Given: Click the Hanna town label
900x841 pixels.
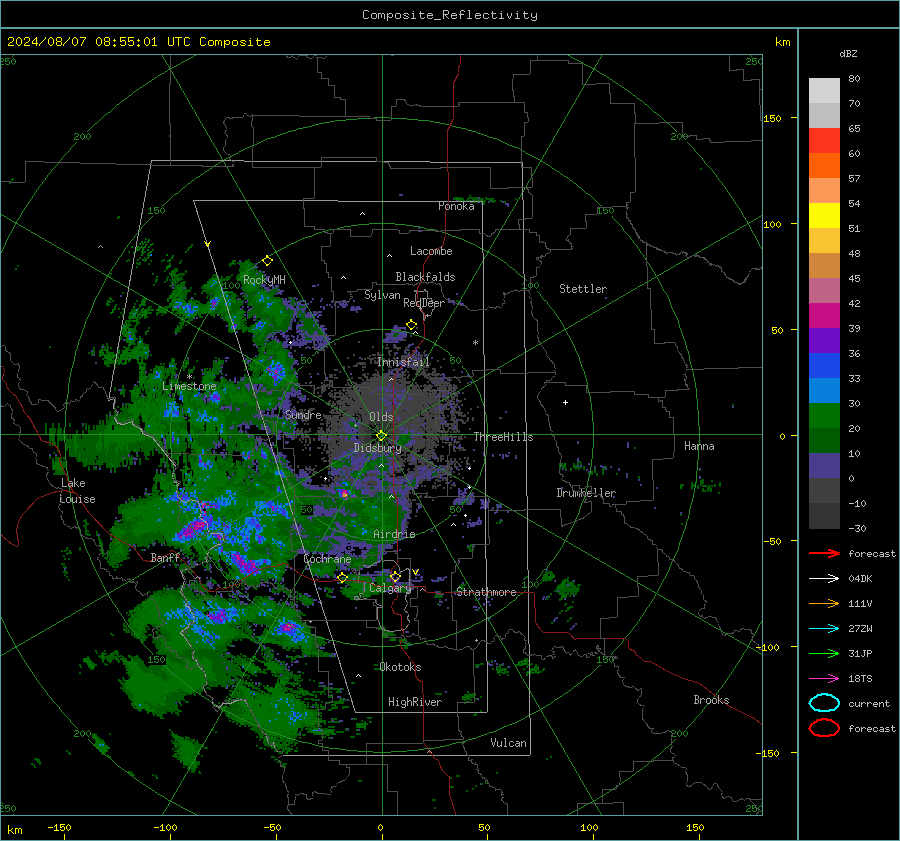Looking at the screenshot, I should [x=699, y=446].
